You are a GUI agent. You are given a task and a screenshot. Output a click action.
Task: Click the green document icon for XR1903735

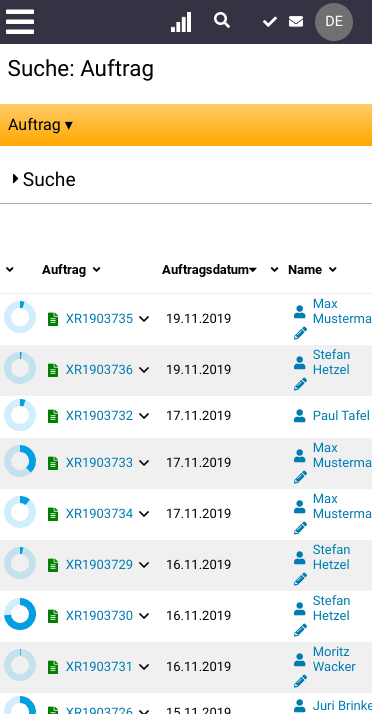[53, 319]
